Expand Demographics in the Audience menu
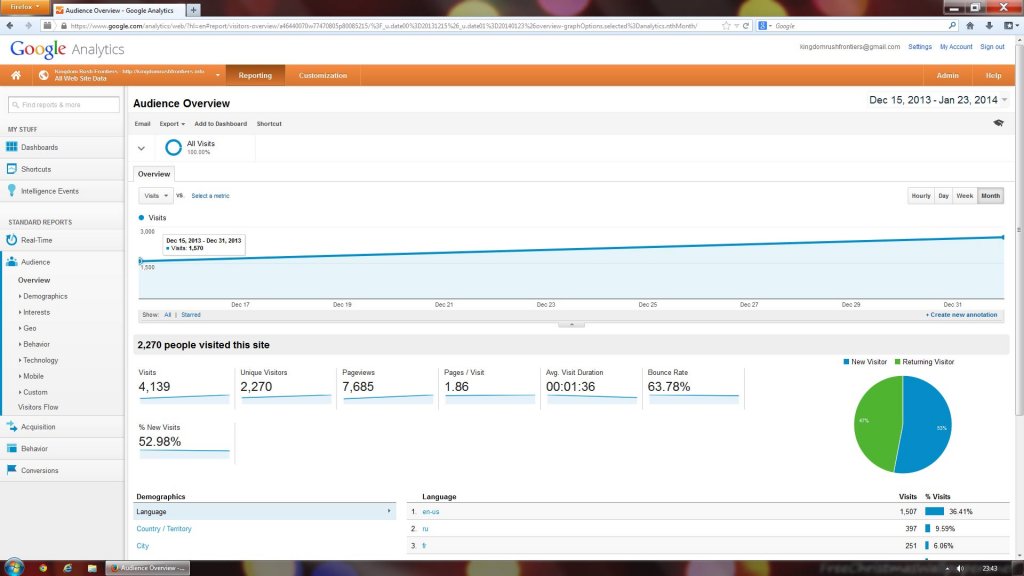1024x576 pixels. 43,296
